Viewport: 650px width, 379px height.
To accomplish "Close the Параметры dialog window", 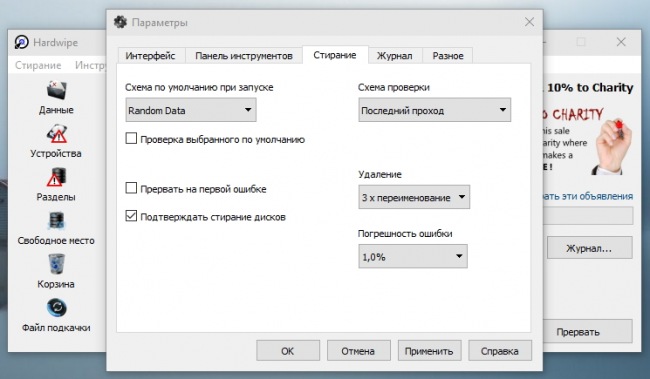I will coord(529,22).
